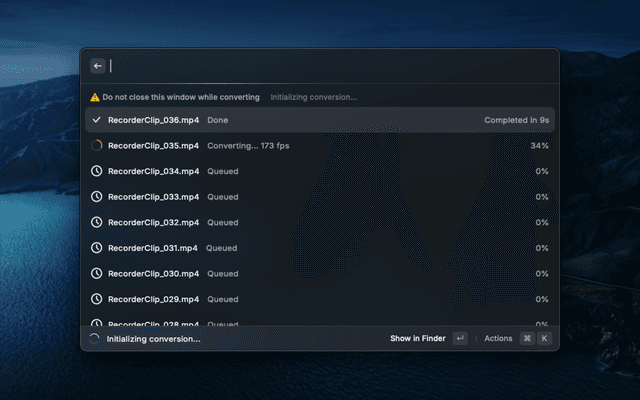This screenshot has width=640, height=400.
Task: Select the queued RecorderClip_029.mp4 item
Action: coord(320,299)
